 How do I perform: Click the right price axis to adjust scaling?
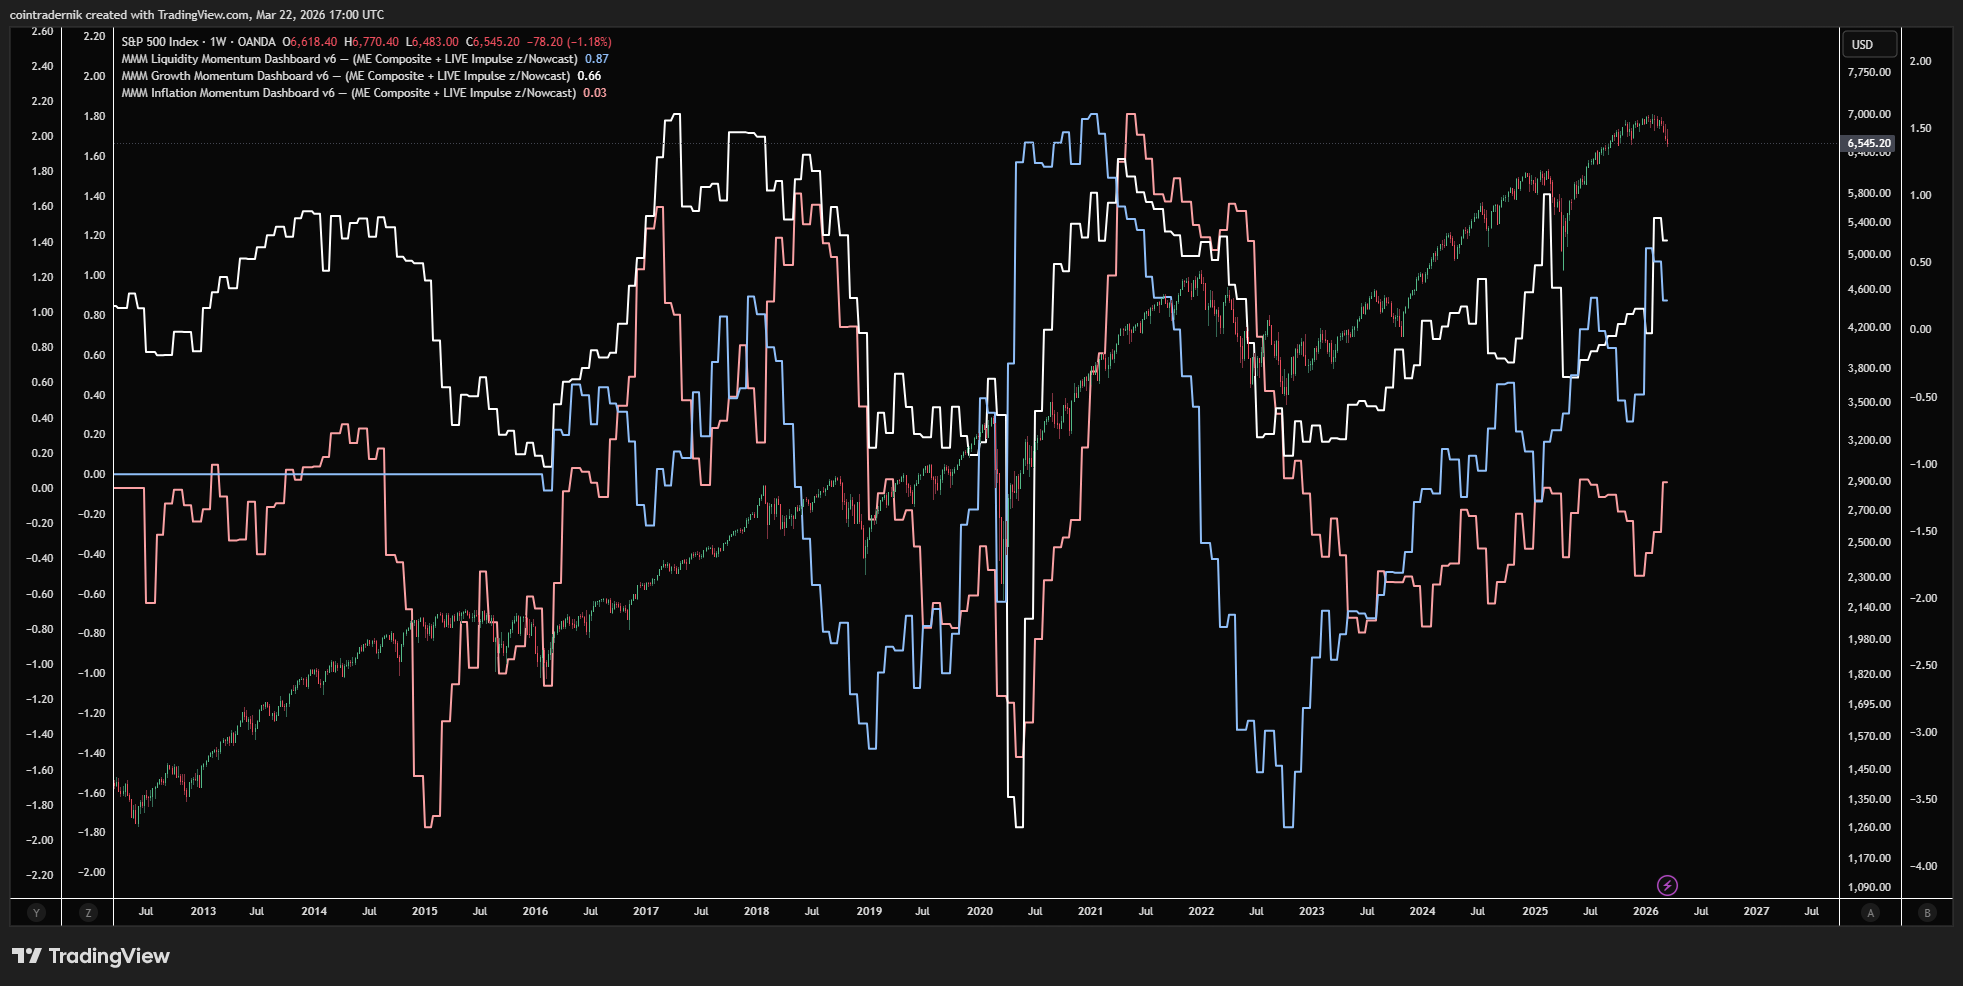(1869, 500)
